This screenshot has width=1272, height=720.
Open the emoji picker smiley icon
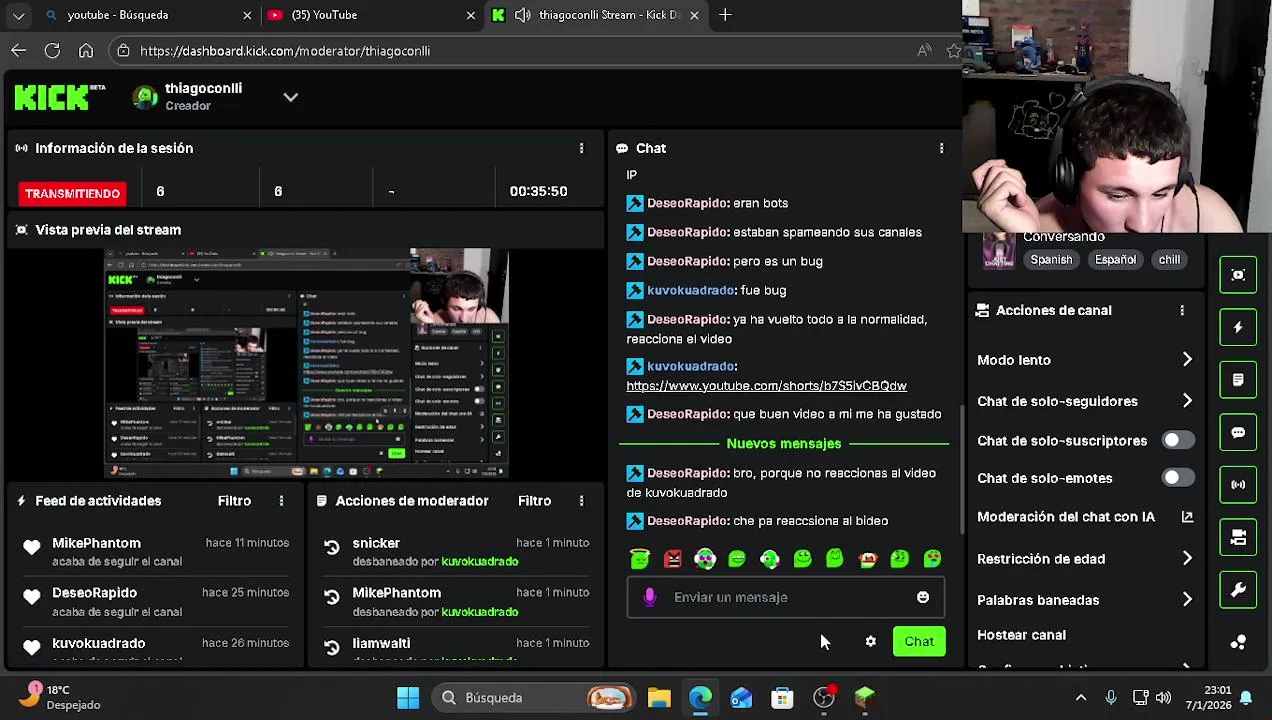tap(923, 597)
